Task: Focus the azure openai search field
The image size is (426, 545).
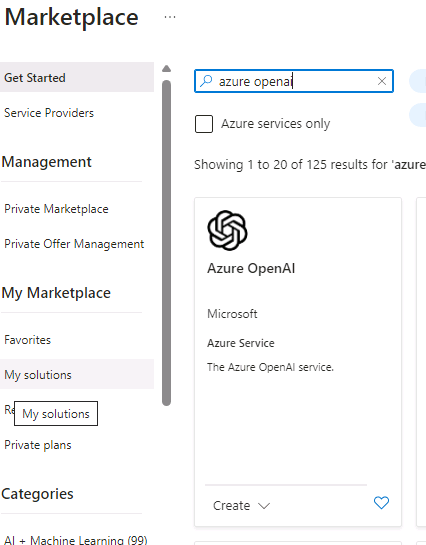Action: [x=294, y=81]
